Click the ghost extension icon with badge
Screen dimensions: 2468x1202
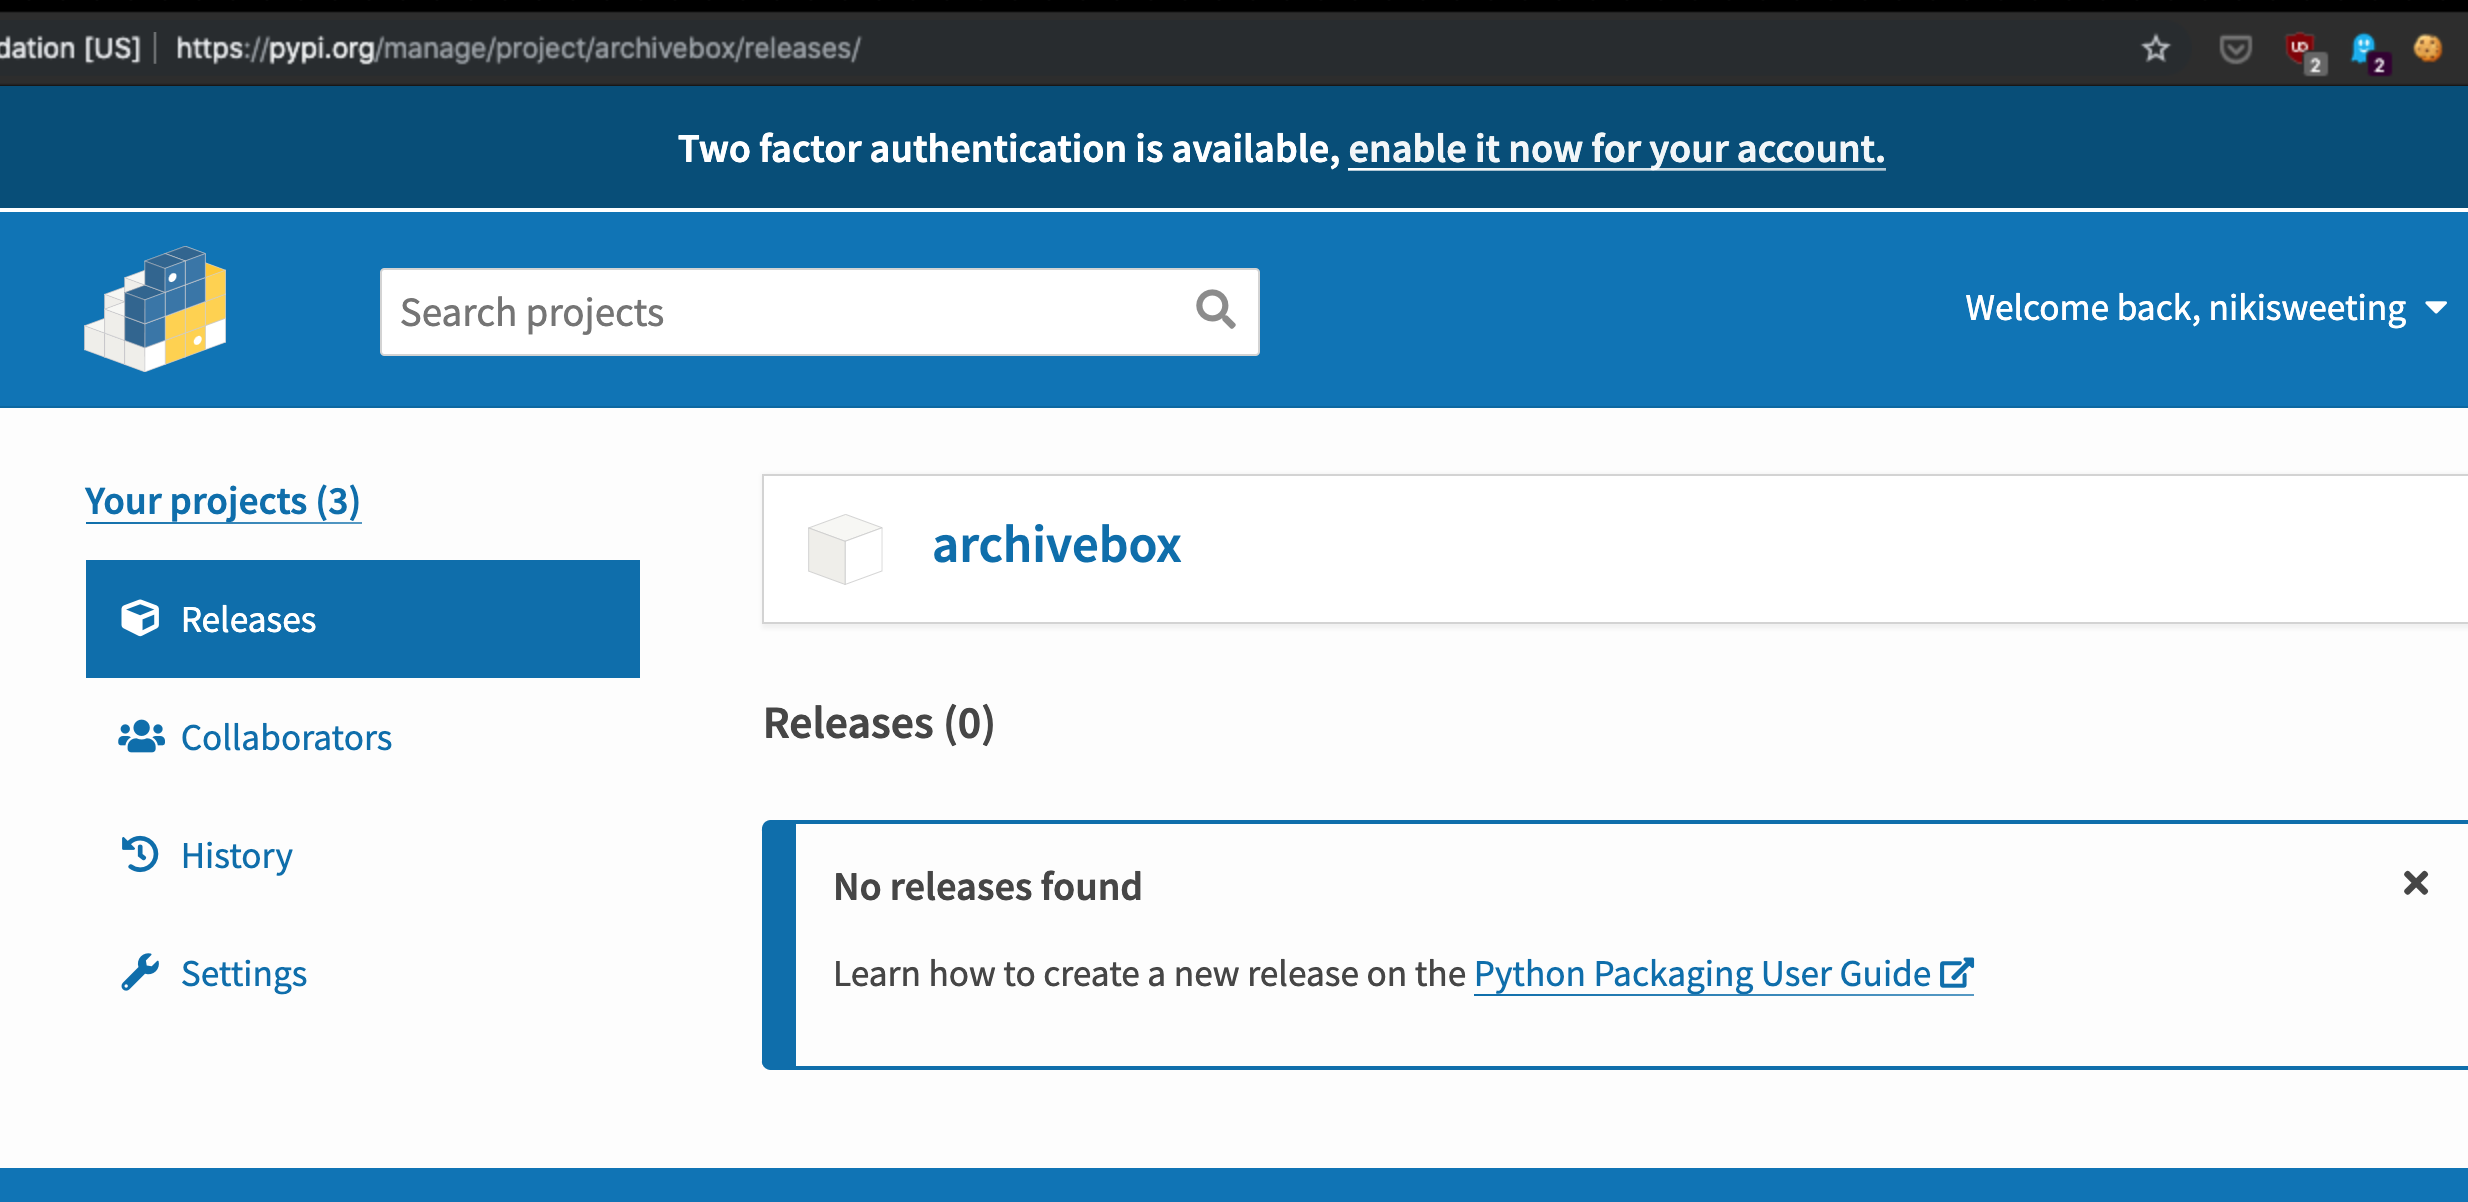[x=2365, y=50]
